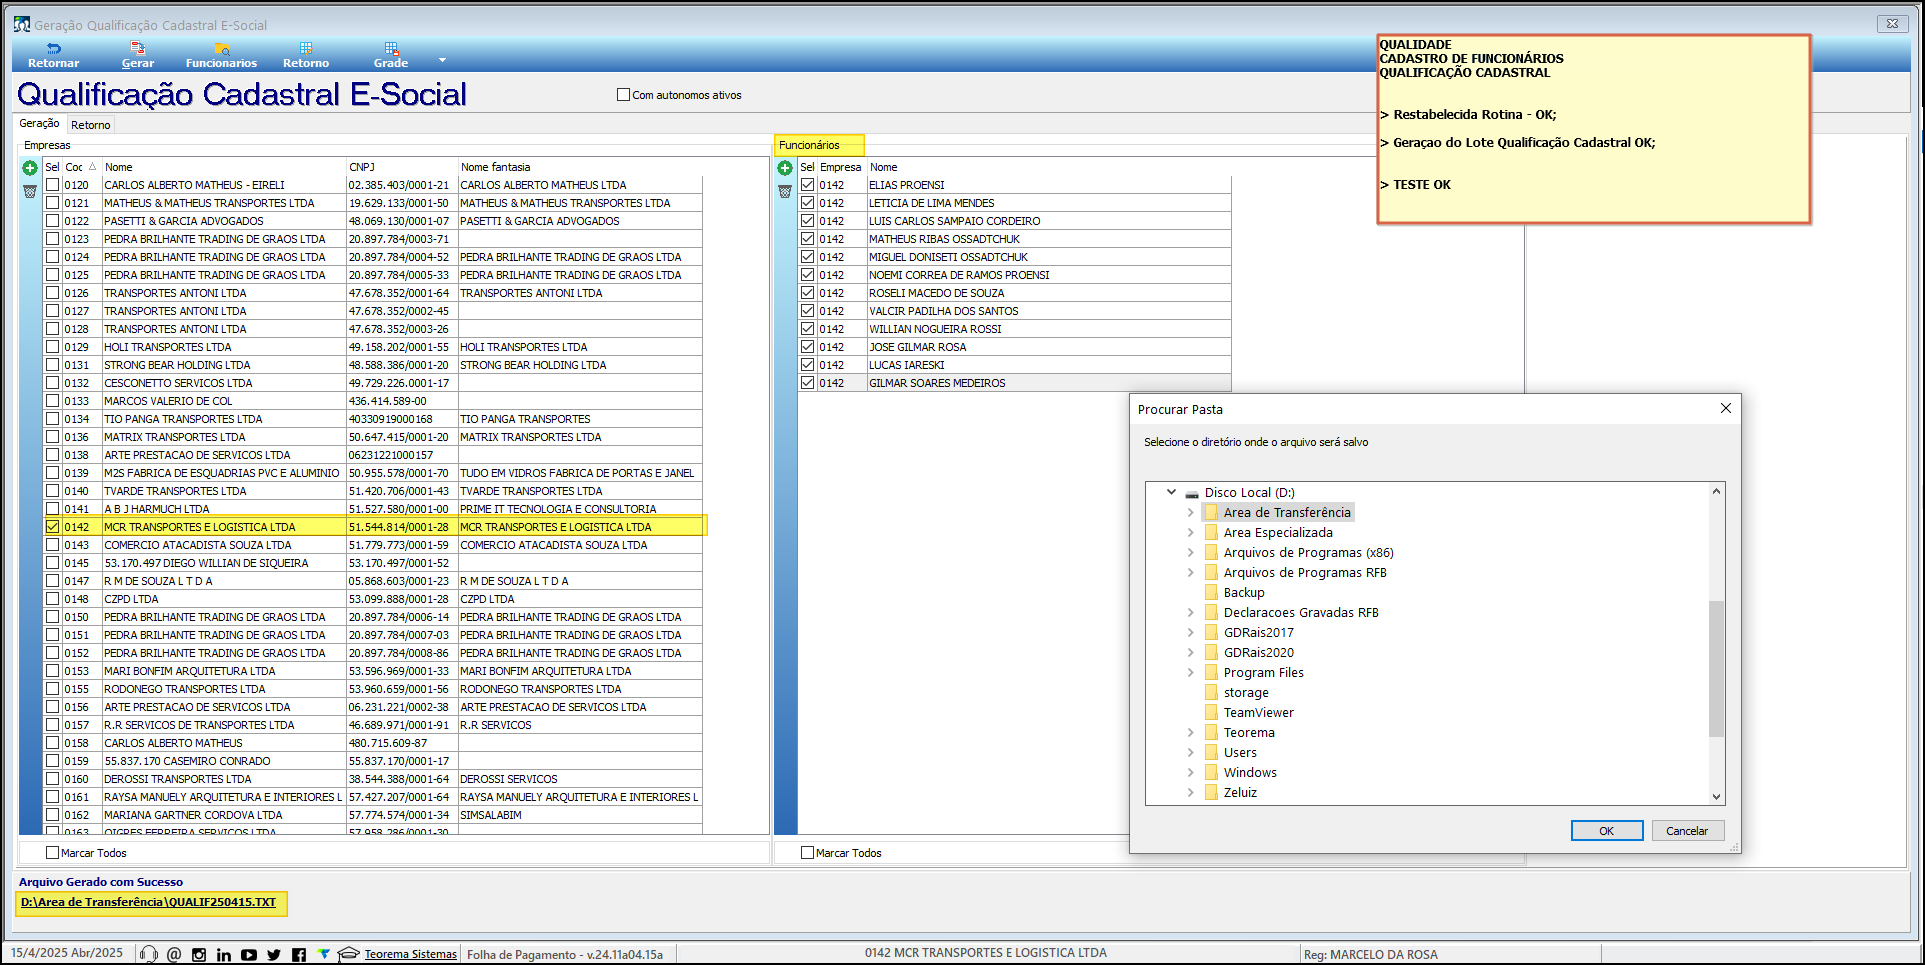
Task: Expand the Program Files folder
Action: click(1190, 672)
